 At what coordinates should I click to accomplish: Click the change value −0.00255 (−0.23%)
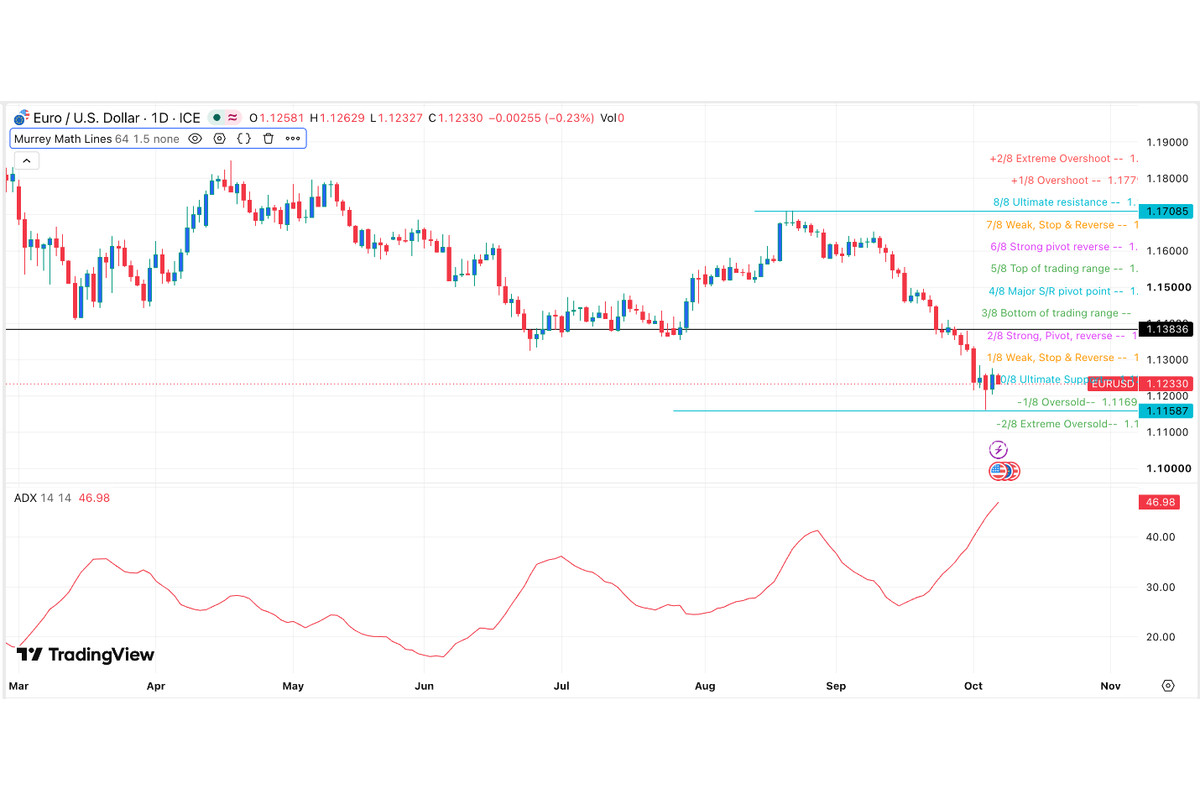pos(540,118)
